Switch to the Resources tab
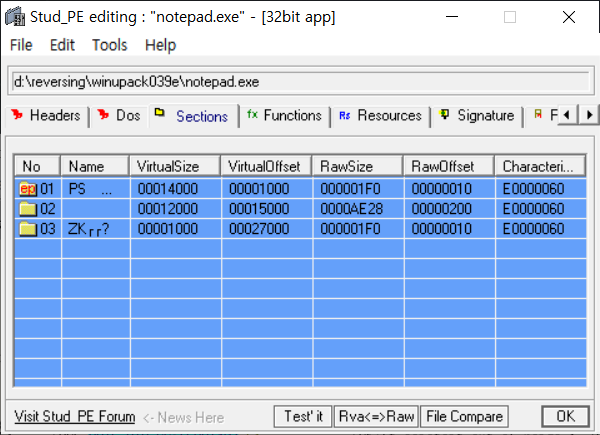 click(381, 116)
